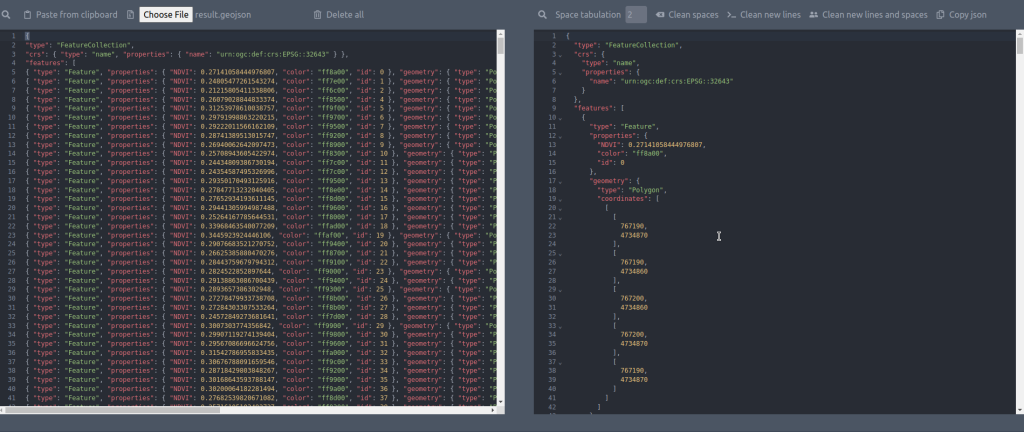Image resolution: width=1024 pixels, height=432 pixels.
Task: Click the left editor row with color "ffaf00"
Action: coord(260,236)
